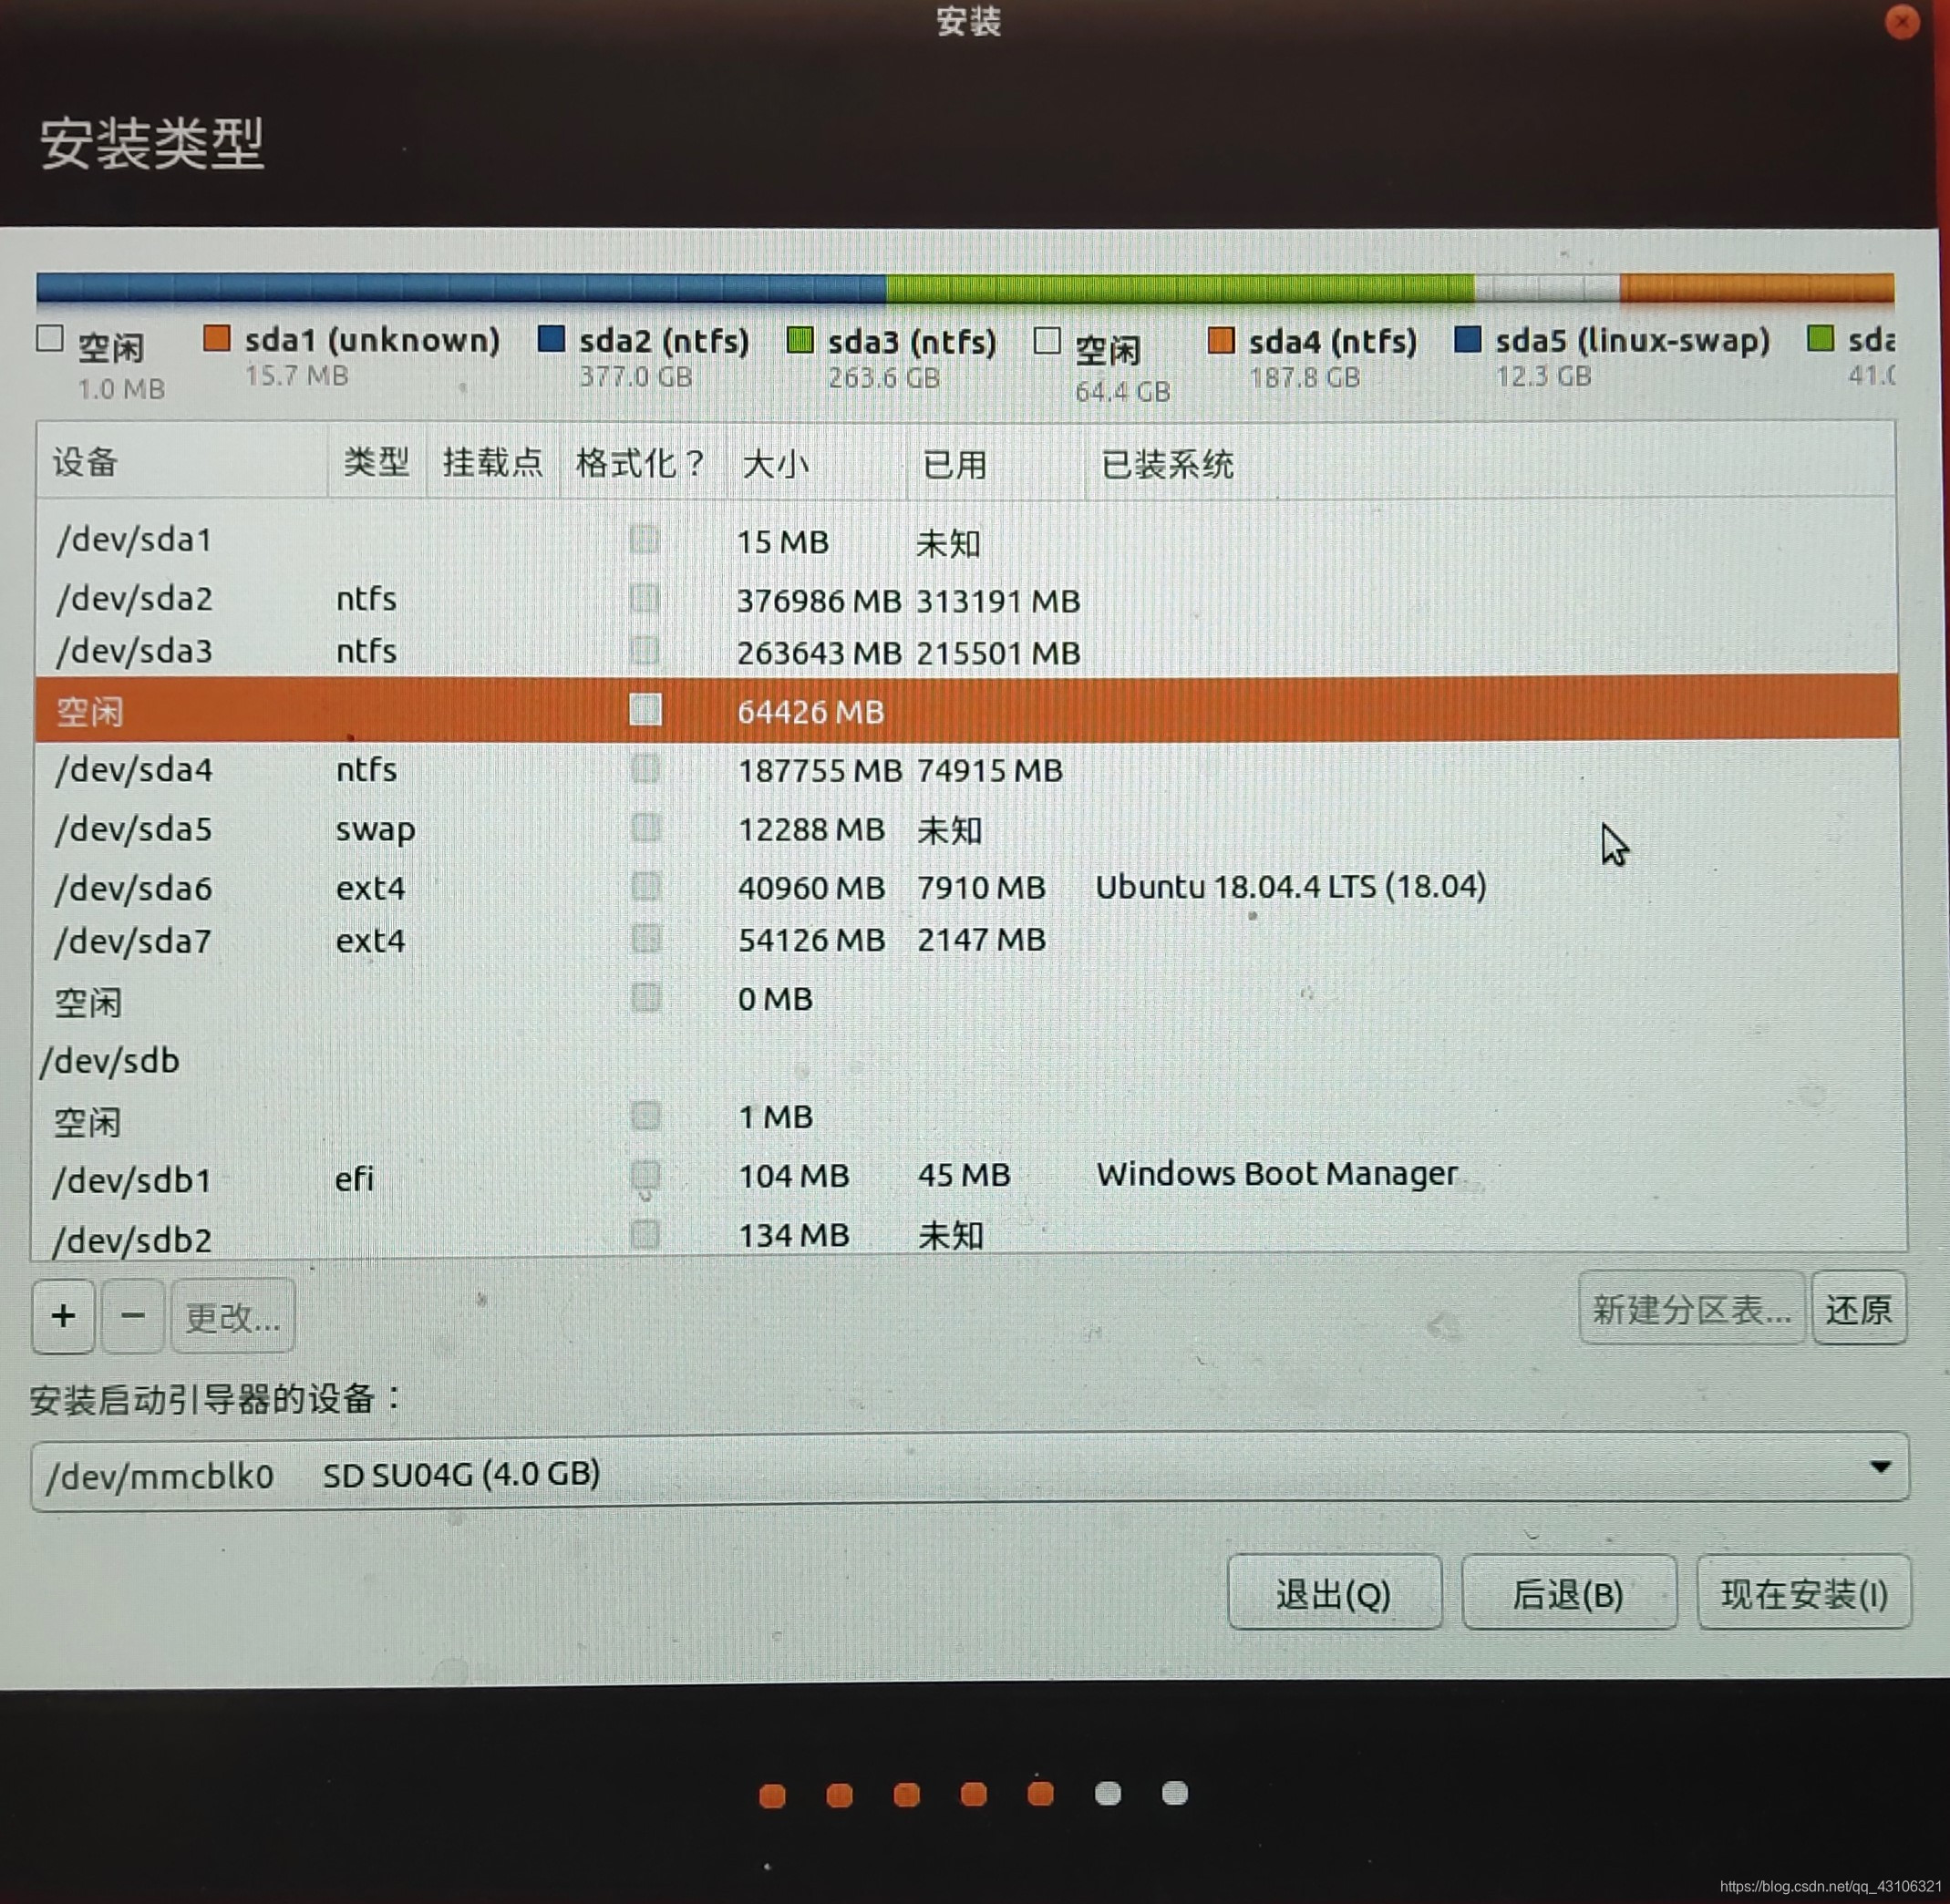
Task: Click the '还原' restore icon
Action: 1861,1314
